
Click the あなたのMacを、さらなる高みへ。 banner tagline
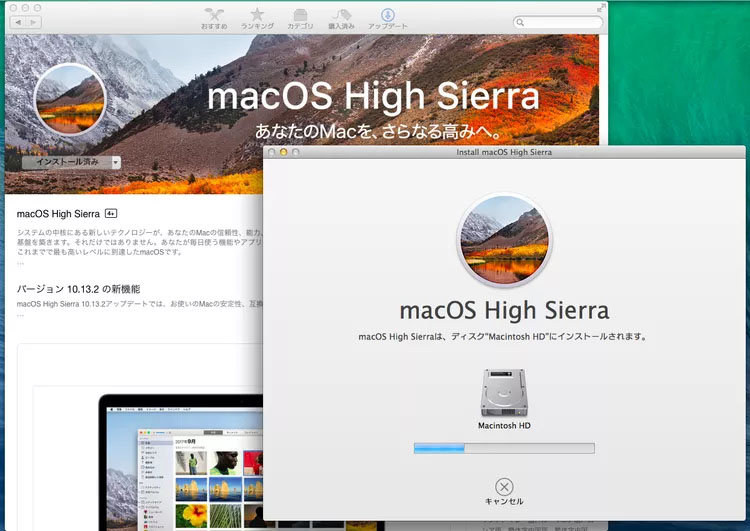click(x=378, y=131)
